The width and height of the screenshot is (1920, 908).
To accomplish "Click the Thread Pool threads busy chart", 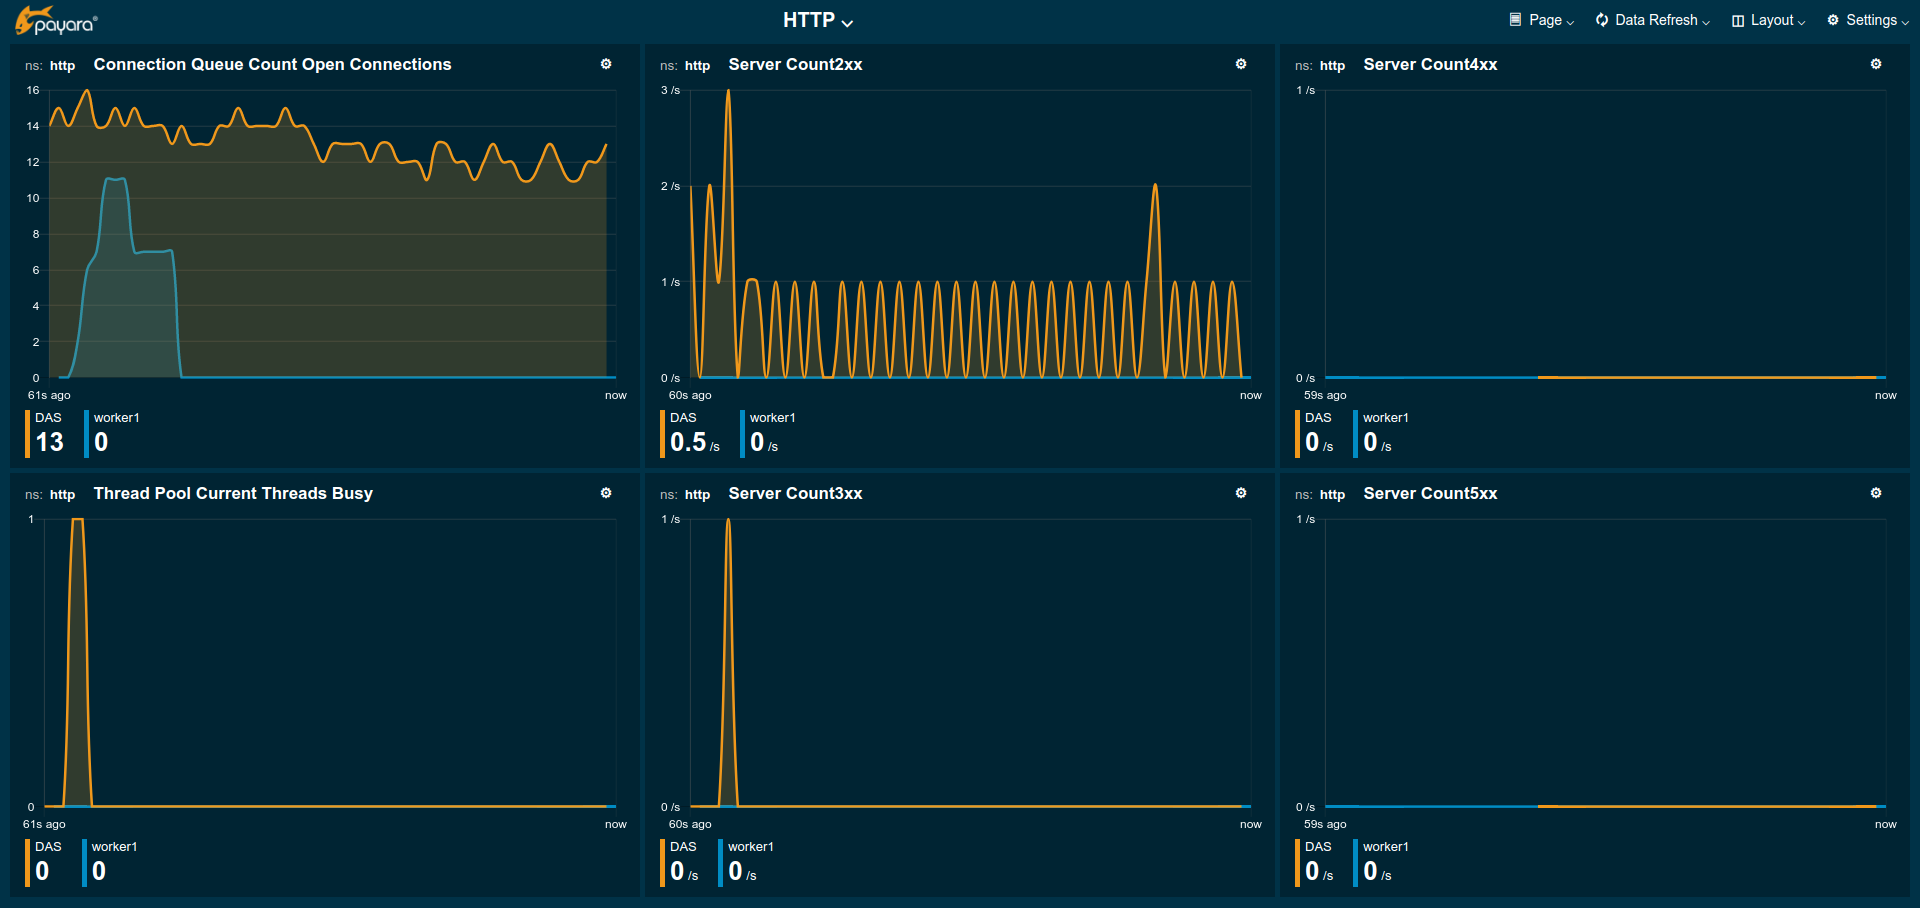I will click(330, 663).
